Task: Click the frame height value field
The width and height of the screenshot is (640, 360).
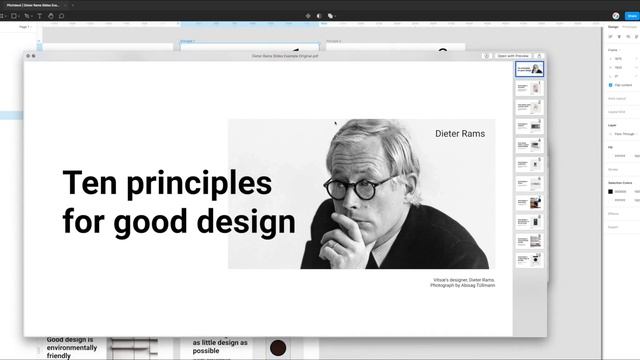Action: click(619, 67)
